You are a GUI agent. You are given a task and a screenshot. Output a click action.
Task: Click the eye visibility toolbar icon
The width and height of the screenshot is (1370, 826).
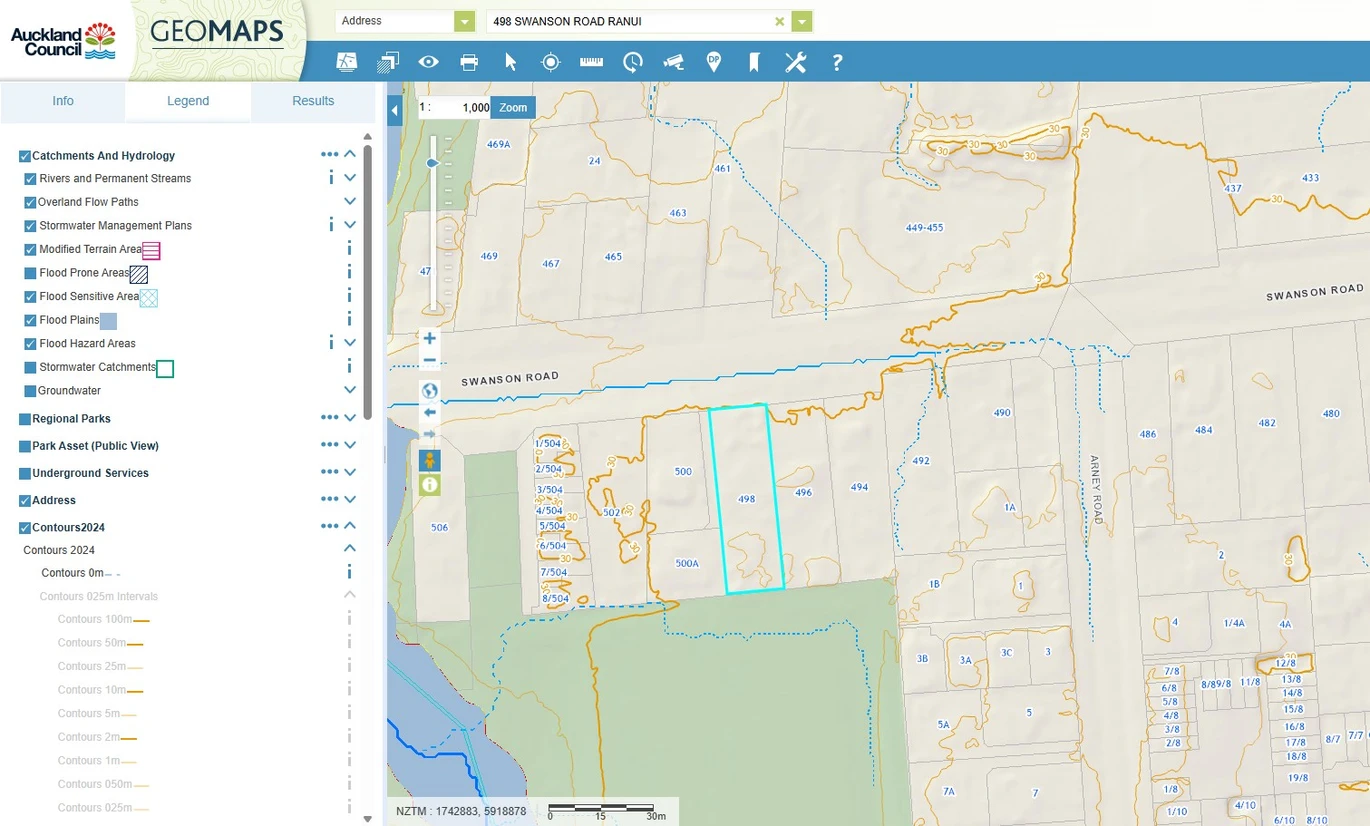point(428,62)
